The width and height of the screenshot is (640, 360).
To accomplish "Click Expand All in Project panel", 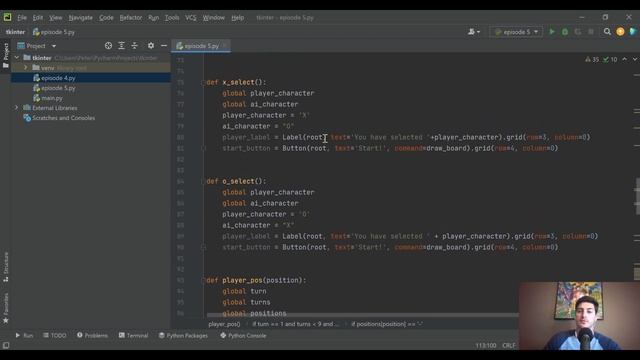I will coord(121,46).
